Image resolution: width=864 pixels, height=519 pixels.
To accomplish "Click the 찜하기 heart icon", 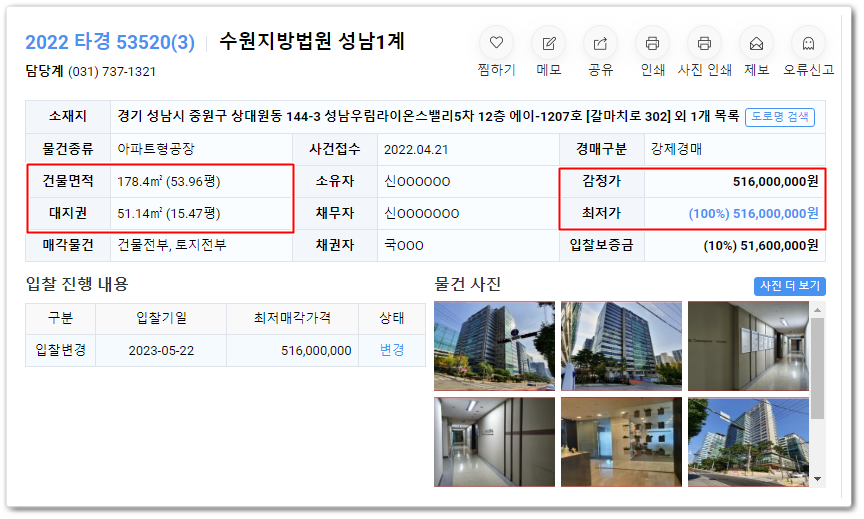I will click(x=496, y=43).
